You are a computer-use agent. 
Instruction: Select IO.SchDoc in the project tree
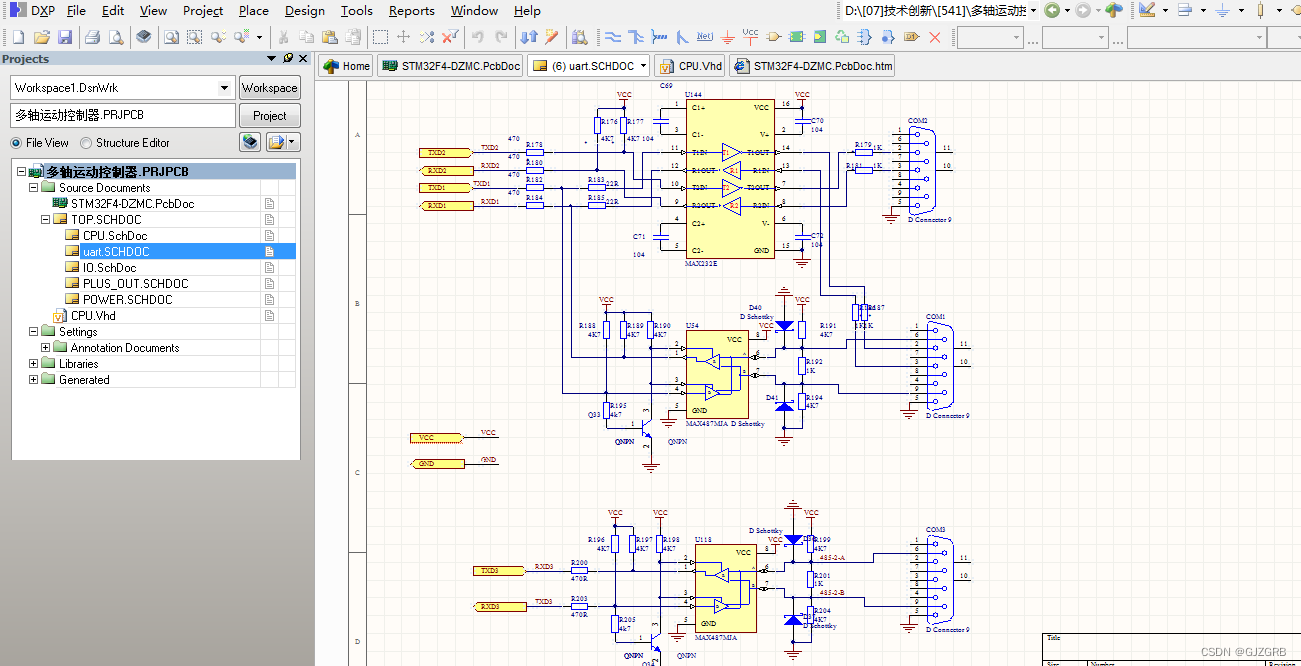(110, 268)
